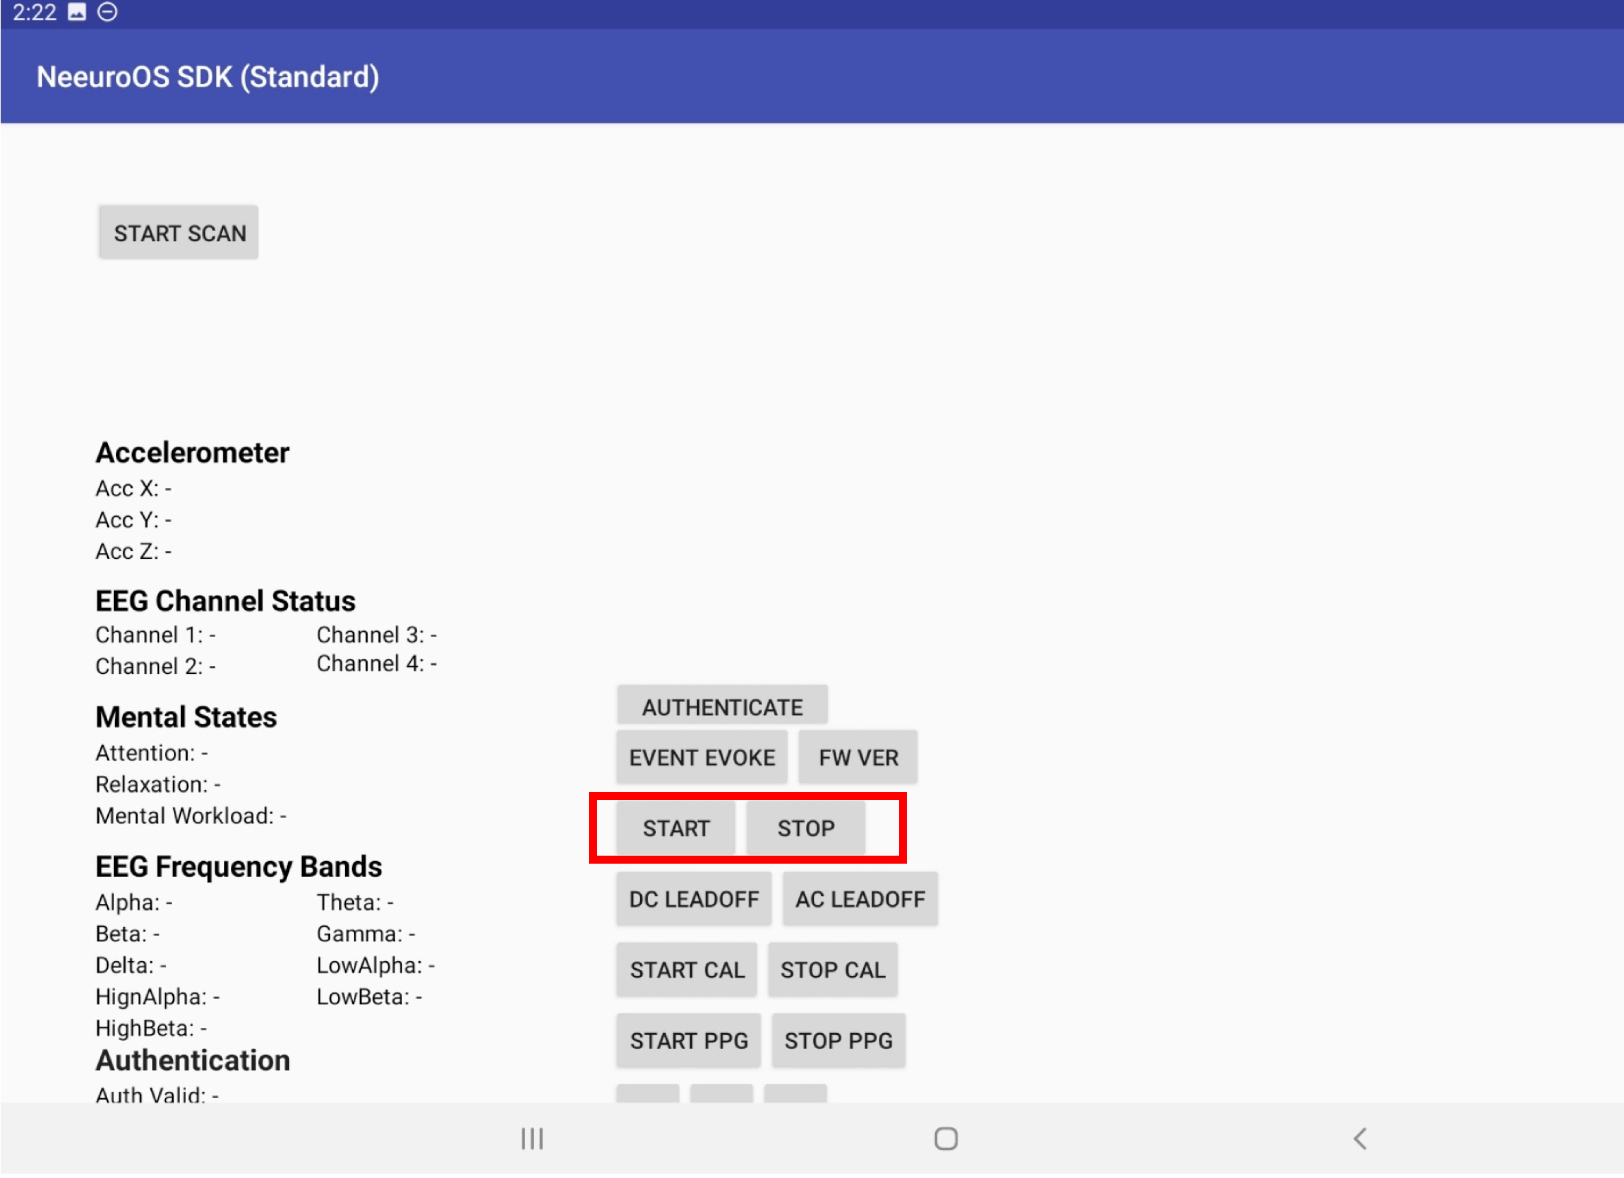Image resolution: width=1624 pixels, height=1178 pixels.
Task: Tap FW VER to check firmware version
Action: coord(857,757)
